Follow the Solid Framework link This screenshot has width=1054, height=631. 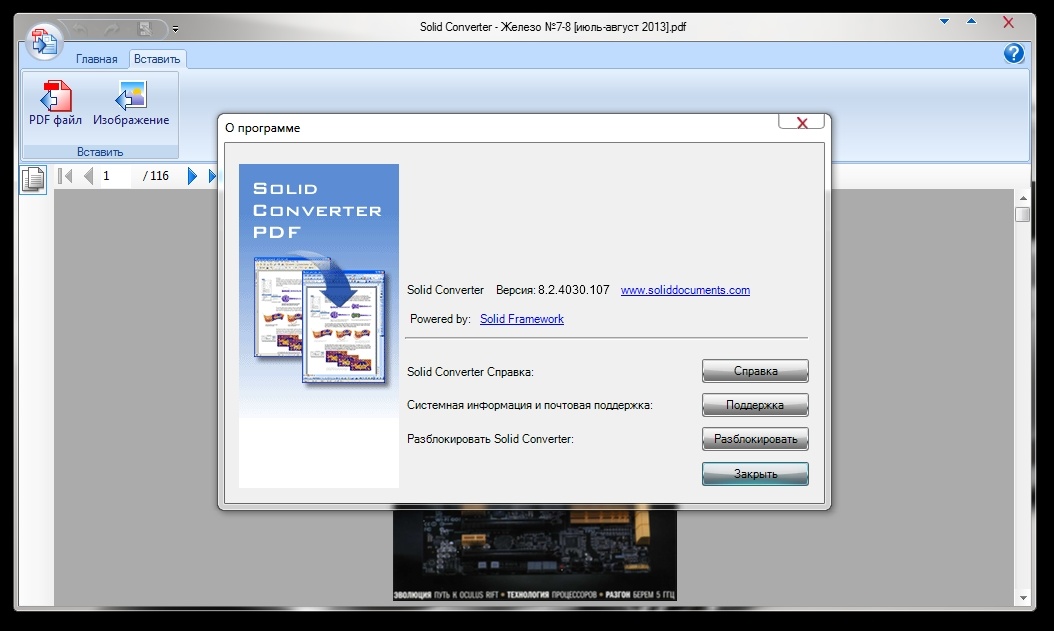point(522,319)
